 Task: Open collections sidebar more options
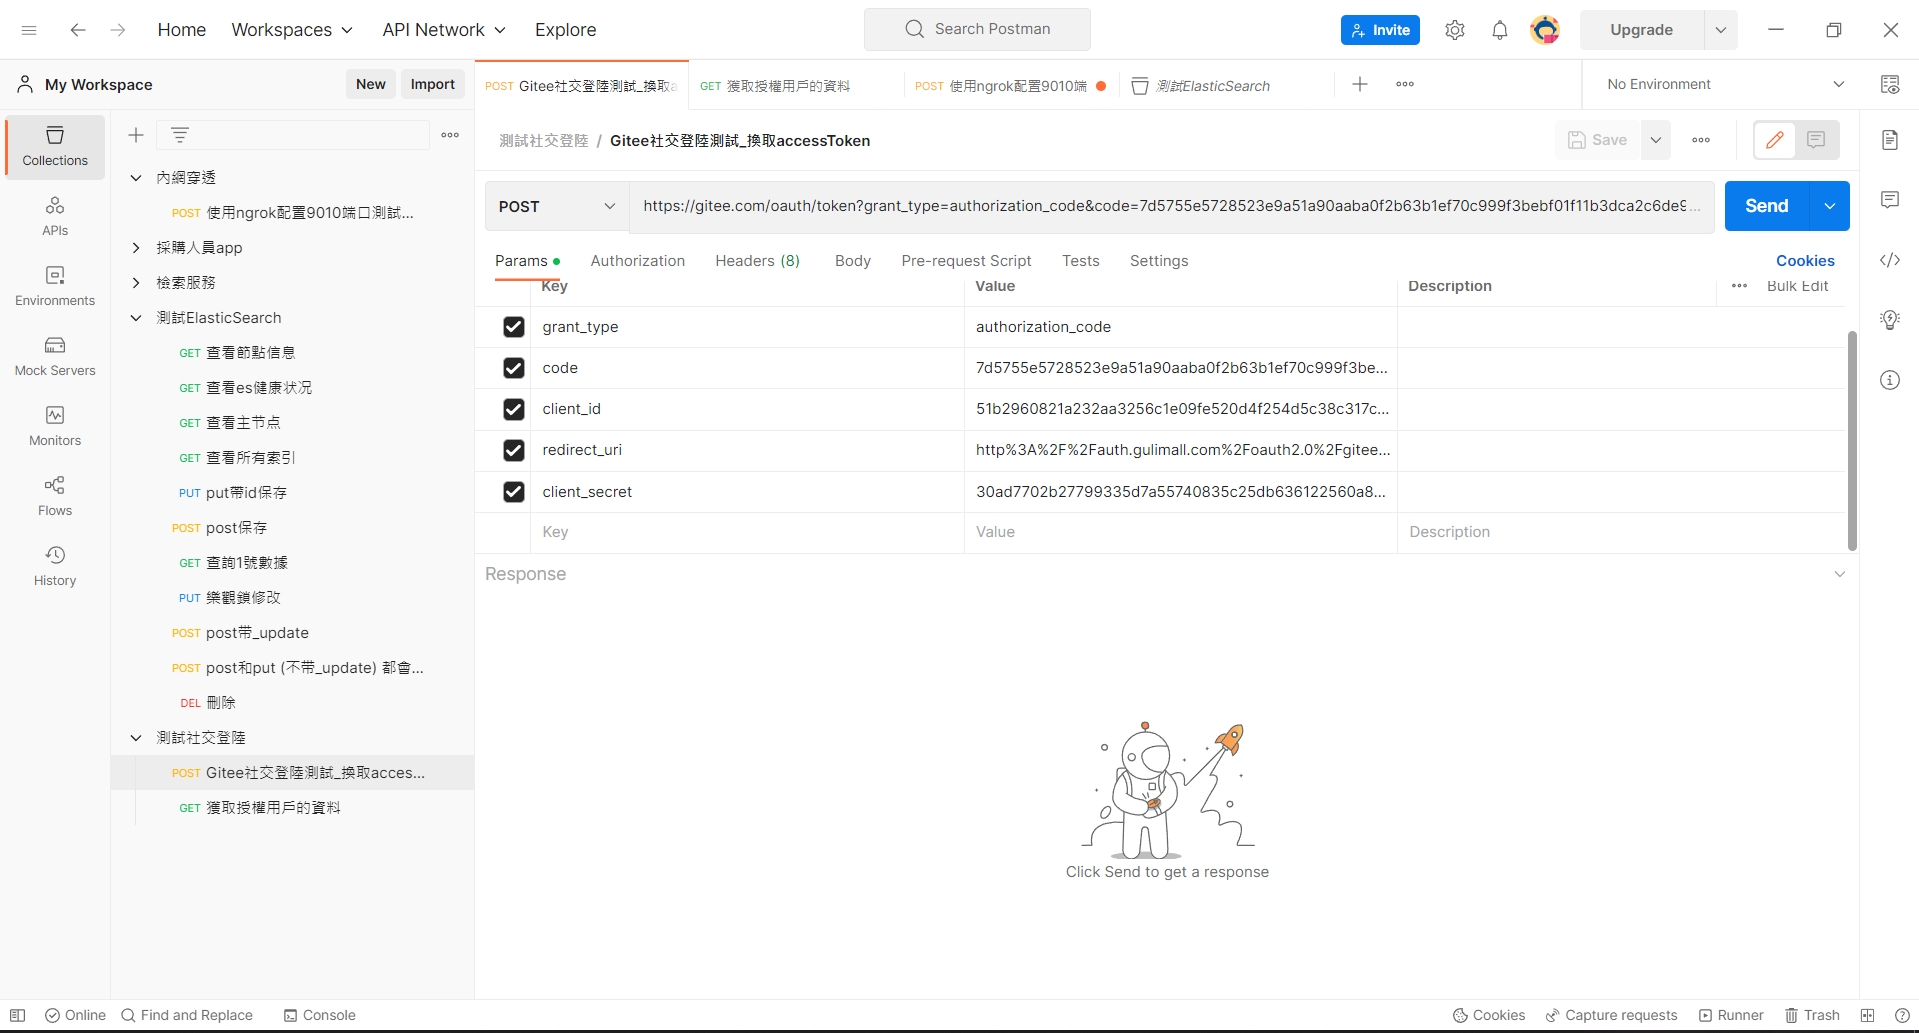pos(450,135)
